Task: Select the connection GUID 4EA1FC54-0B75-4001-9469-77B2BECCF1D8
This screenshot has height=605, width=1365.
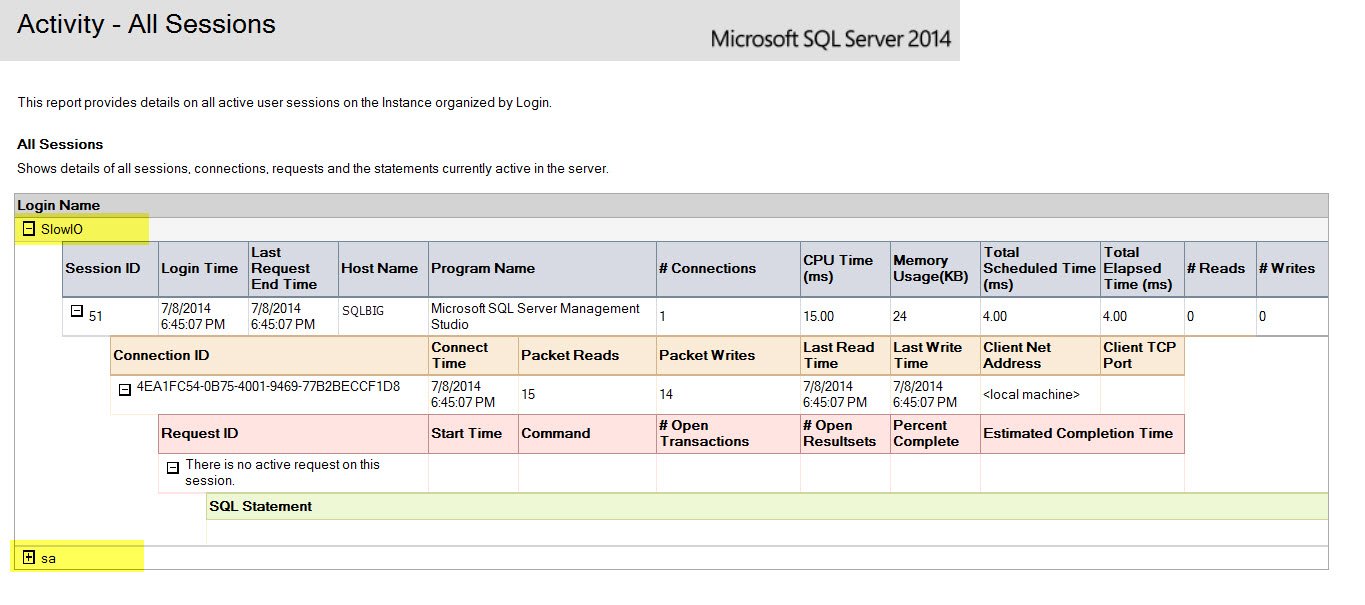Action: [268, 386]
